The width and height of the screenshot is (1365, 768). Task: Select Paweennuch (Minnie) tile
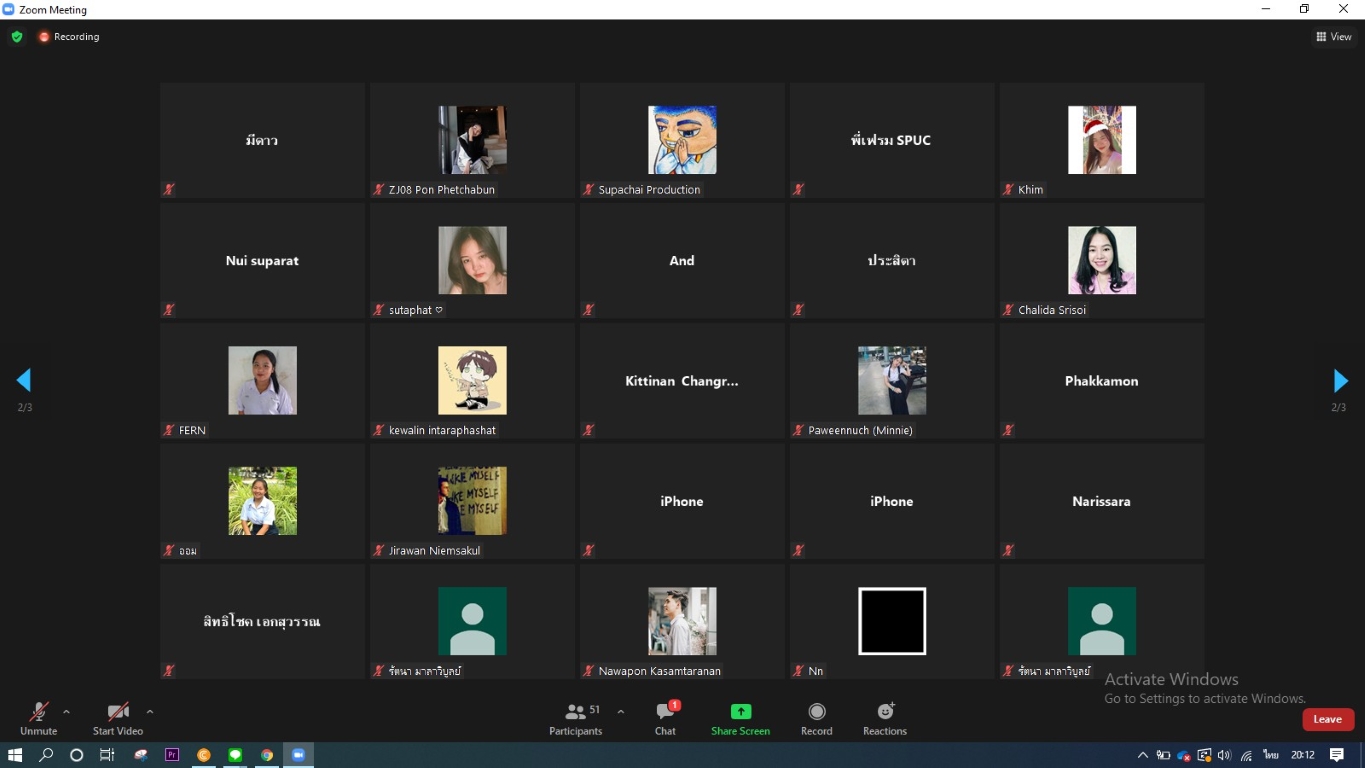tap(892, 381)
